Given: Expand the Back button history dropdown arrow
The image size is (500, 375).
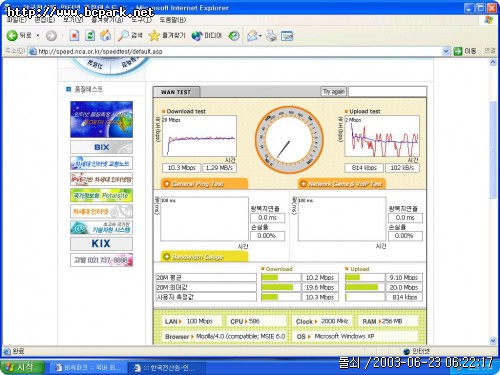Looking at the screenshot, I should click(38, 35).
